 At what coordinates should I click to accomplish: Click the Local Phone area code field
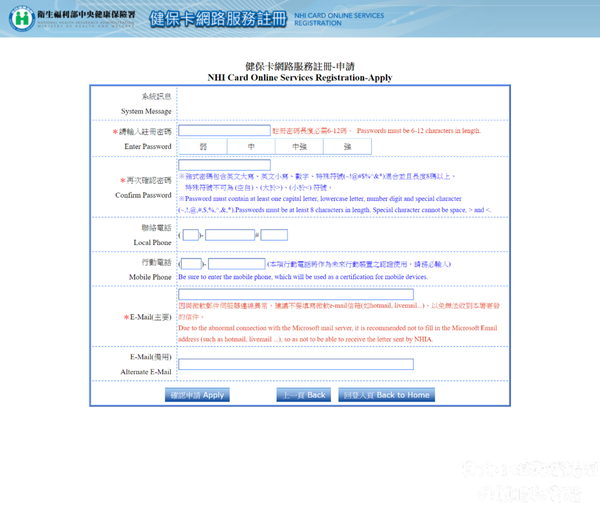click(x=191, y=235)
